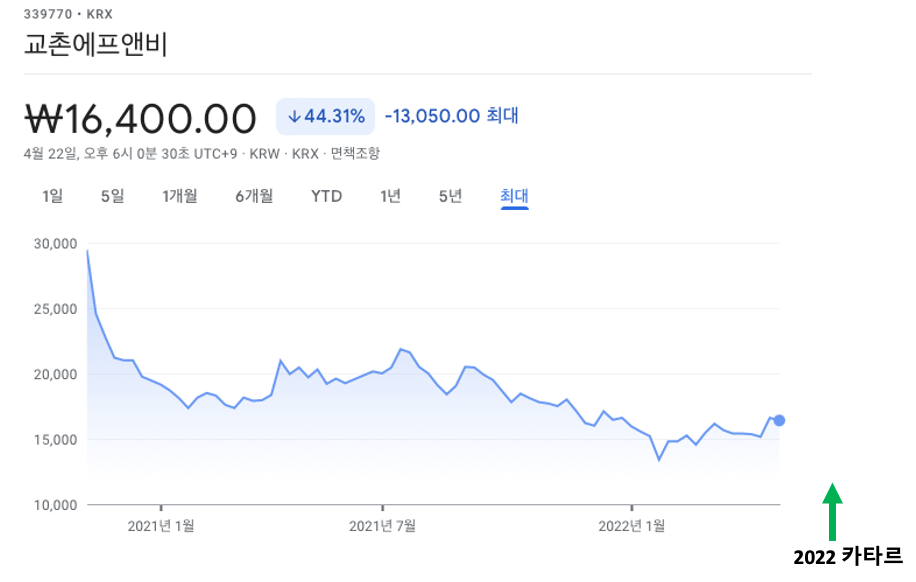Select the 1년 range tab
This screenshot has width=916, height=582.
point(390,196)
